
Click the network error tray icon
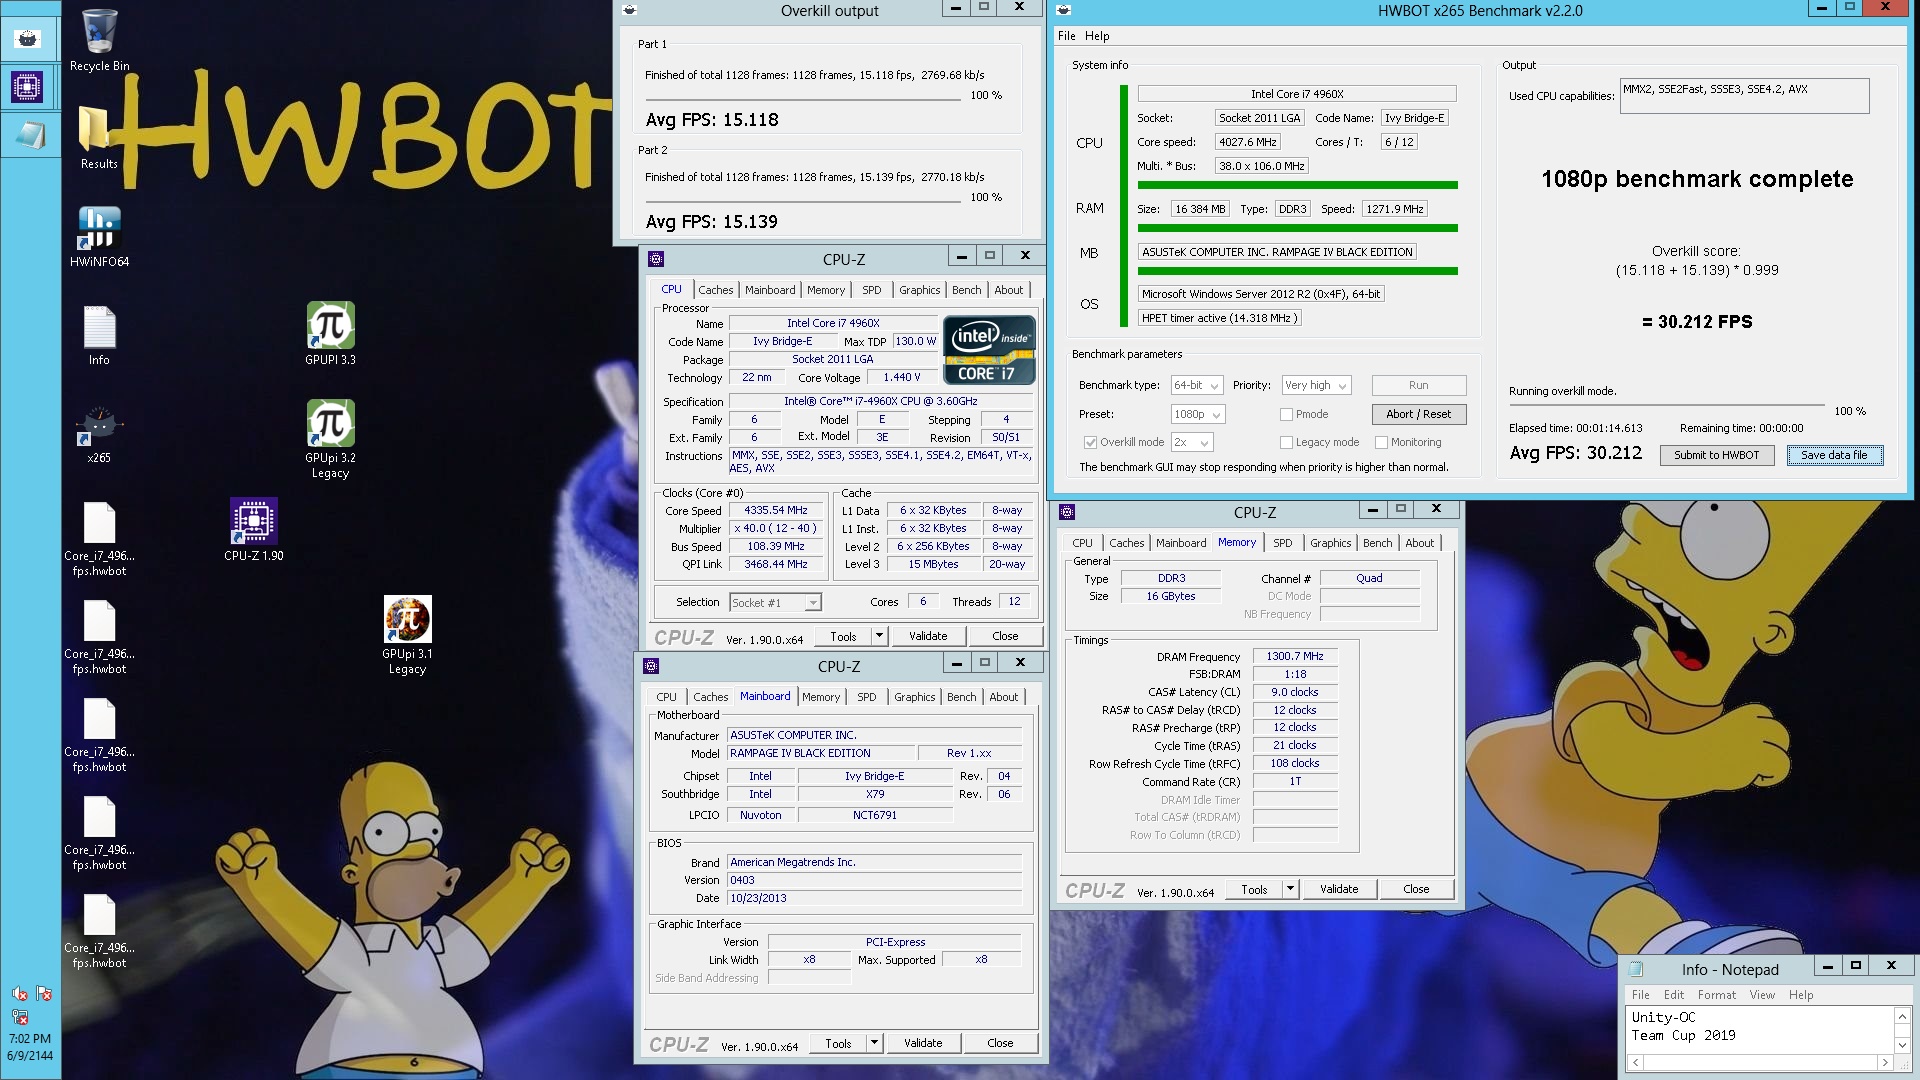click(x=19, y=1016)
